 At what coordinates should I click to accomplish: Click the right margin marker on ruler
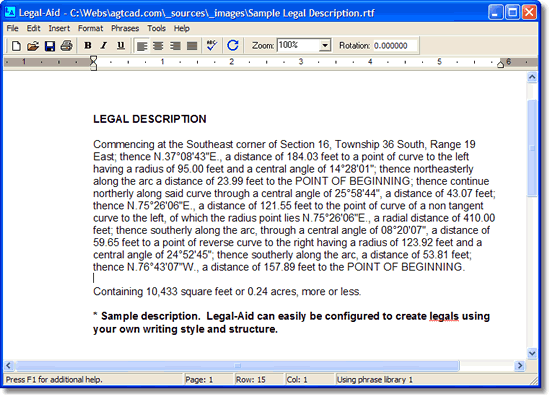coord(501,64)
